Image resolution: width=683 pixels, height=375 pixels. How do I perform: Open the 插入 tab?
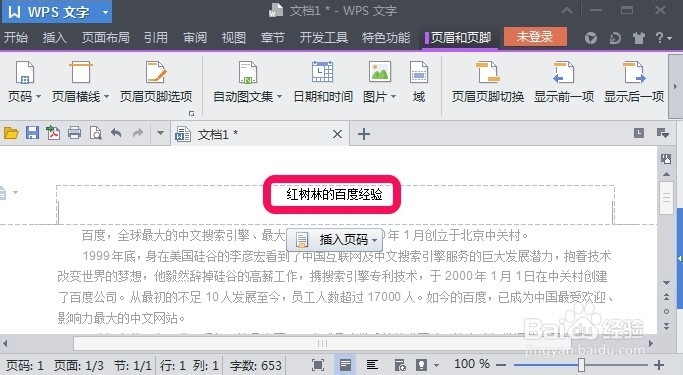point(54,38)
